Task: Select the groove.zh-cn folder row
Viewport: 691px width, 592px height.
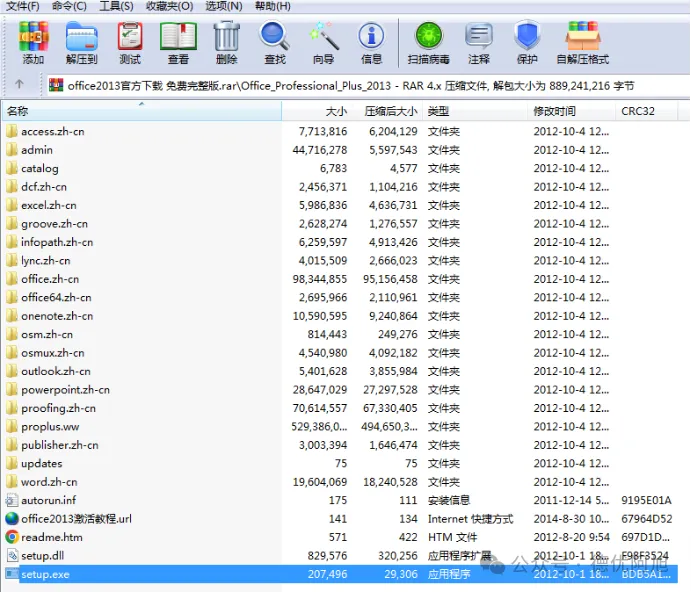Action: tap(339, 223)
